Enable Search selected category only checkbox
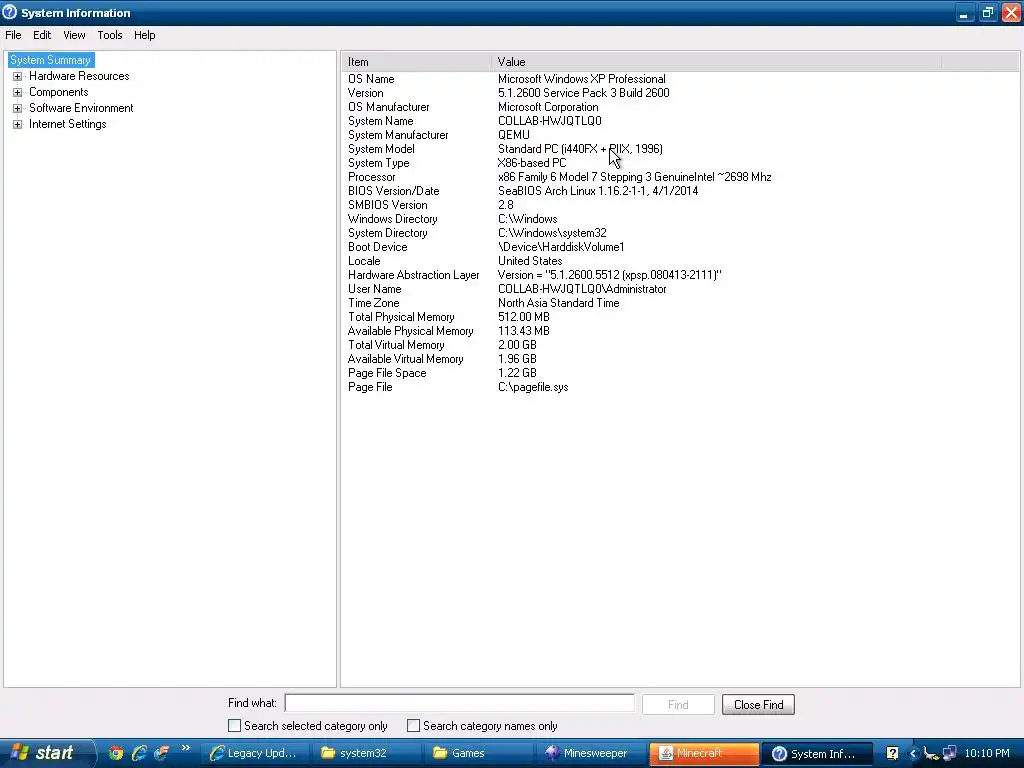This screenshot has width=1024, height=768. point(234,726)
